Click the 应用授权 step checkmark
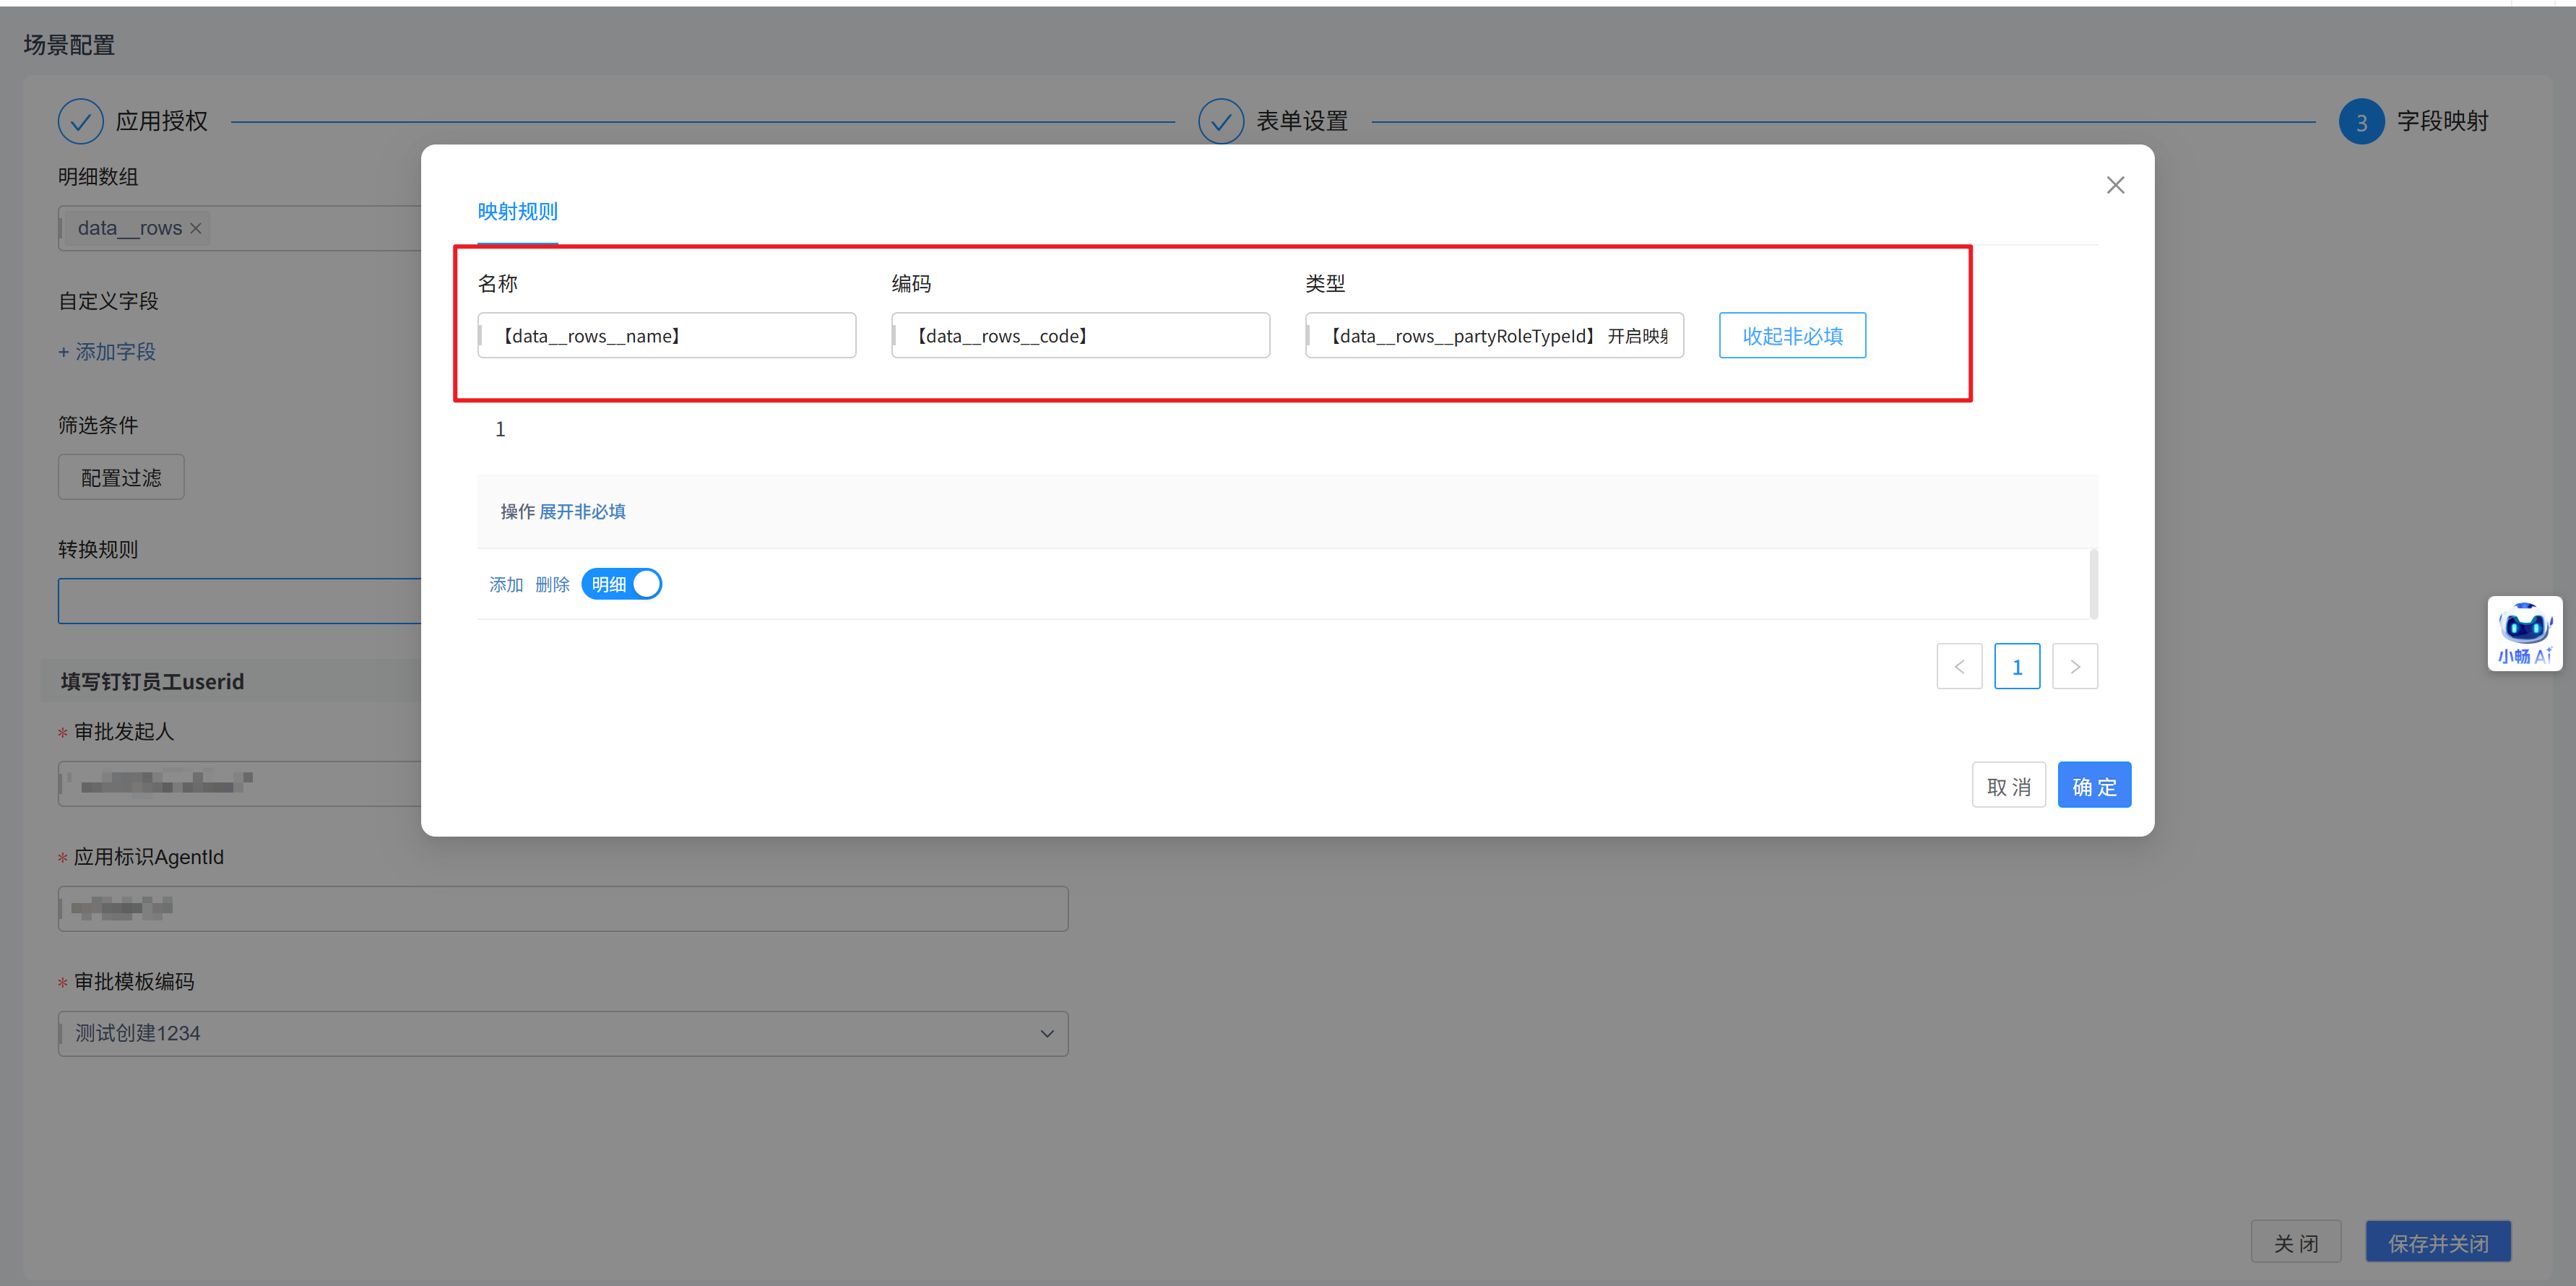 click(x=81, y=121)
